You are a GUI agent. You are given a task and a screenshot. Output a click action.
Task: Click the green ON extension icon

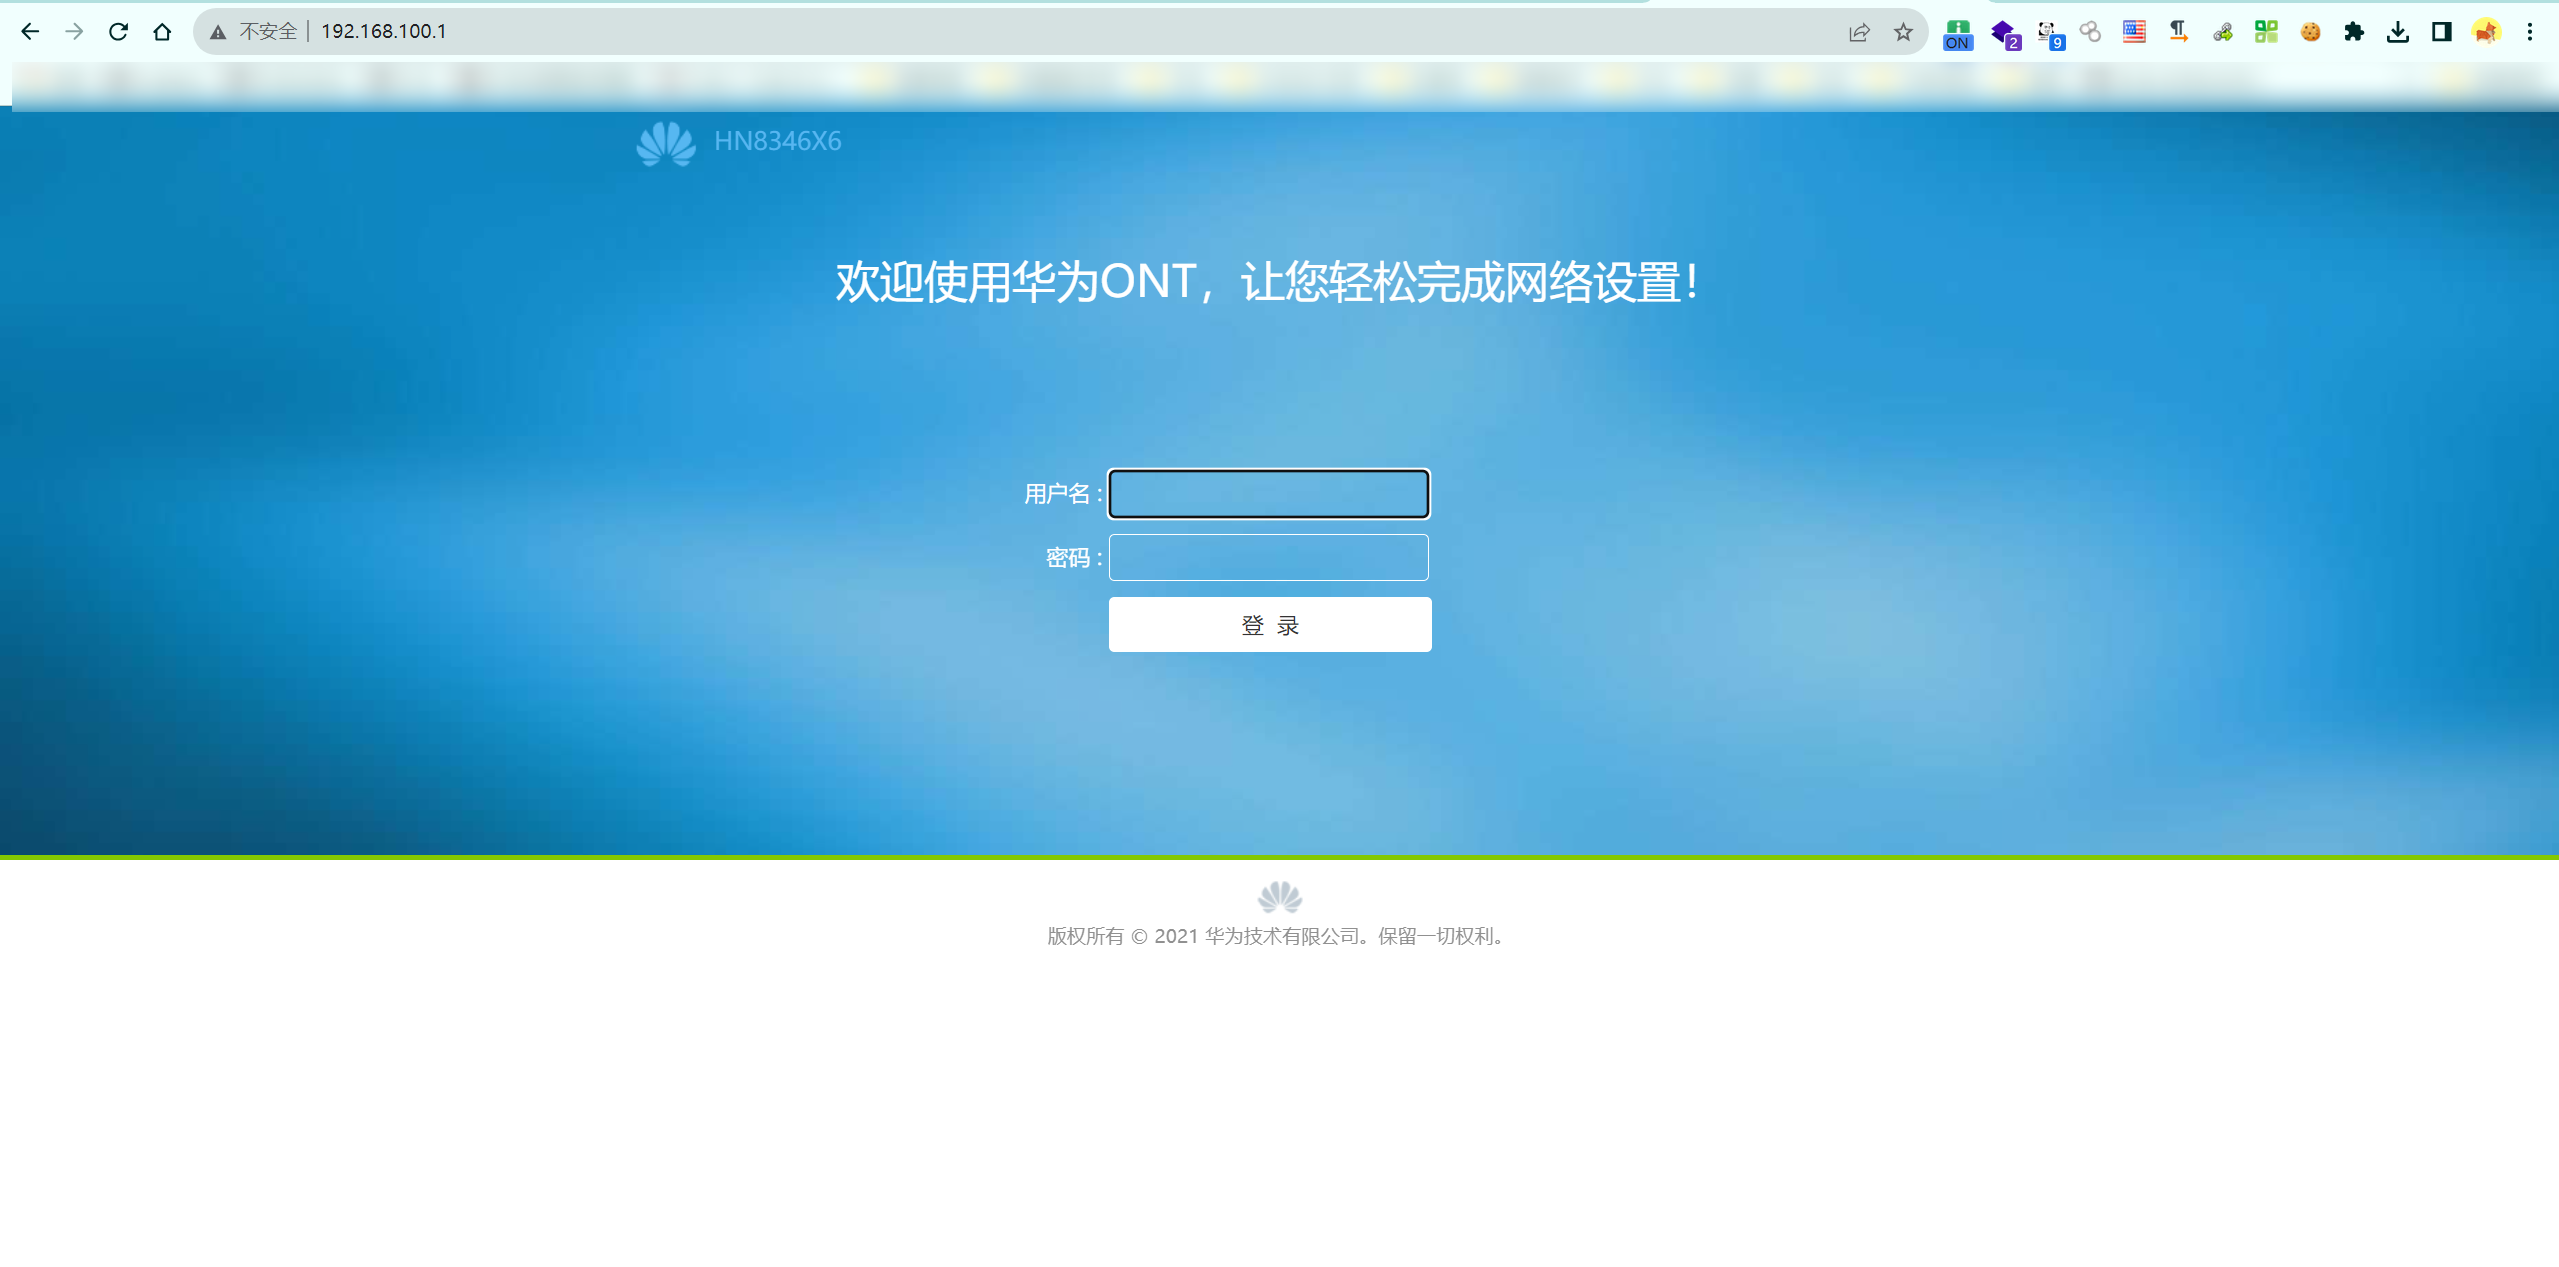coord(1957,33)
